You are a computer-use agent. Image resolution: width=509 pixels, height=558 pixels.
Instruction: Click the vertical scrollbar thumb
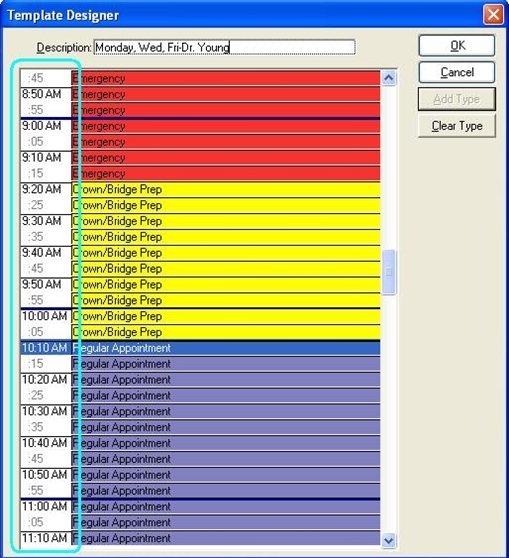389,272
